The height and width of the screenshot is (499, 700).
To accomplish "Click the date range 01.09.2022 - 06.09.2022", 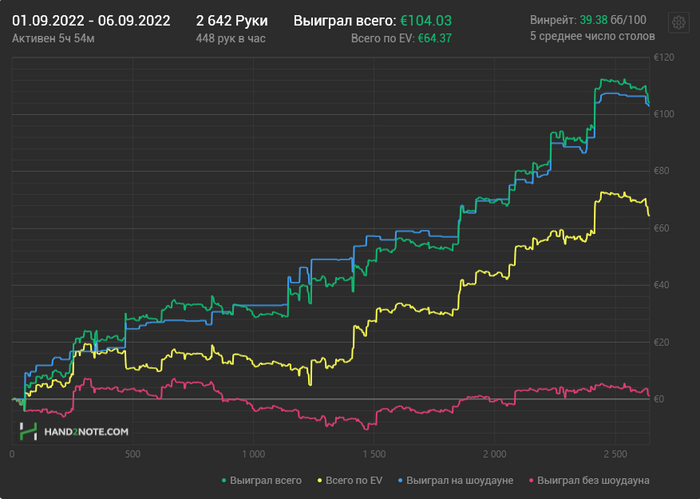I will (x=91, y=21).
